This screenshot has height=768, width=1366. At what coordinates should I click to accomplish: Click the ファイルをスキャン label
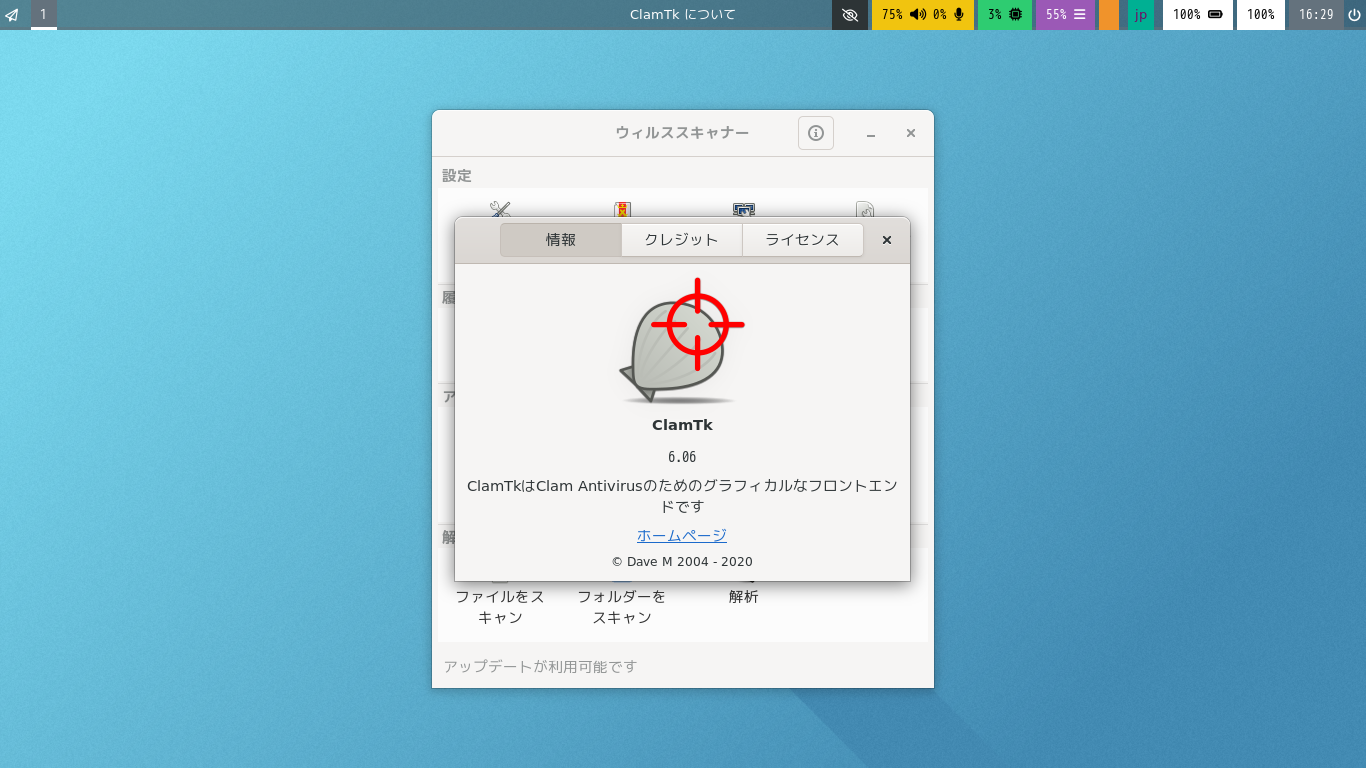[x=500, y=607]
